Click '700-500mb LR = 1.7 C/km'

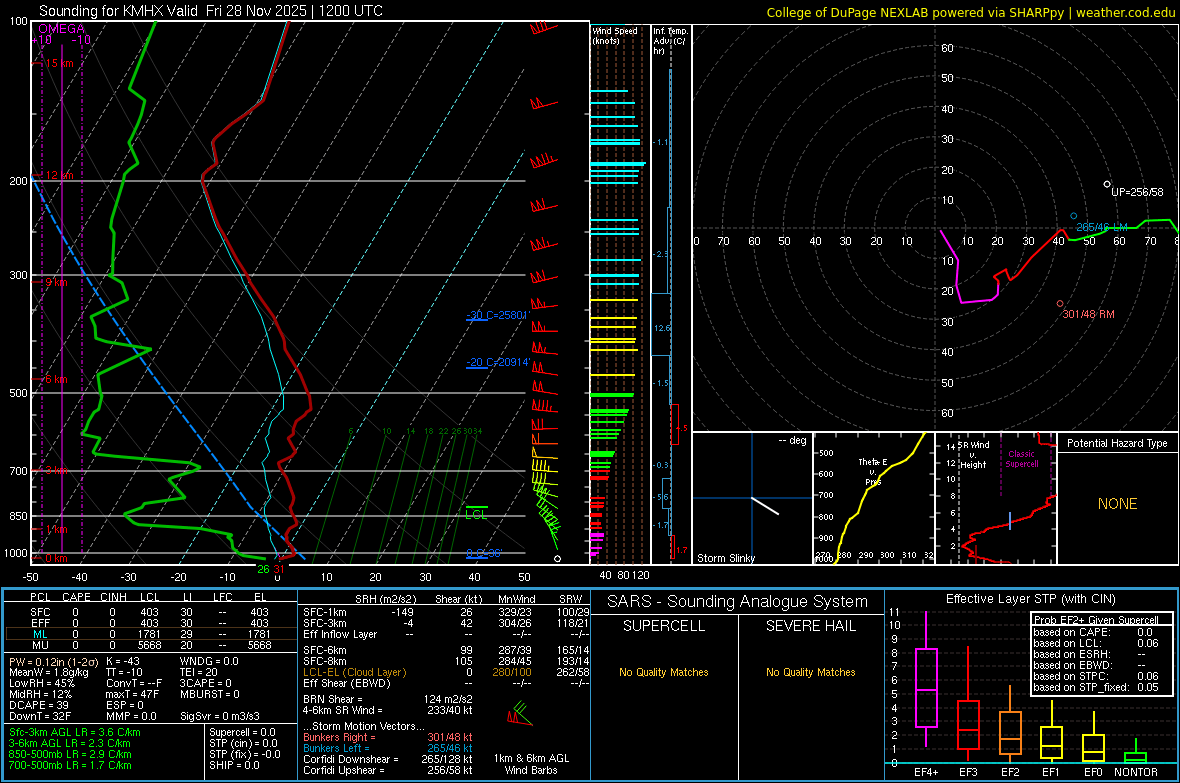click(x=70, y=765)
